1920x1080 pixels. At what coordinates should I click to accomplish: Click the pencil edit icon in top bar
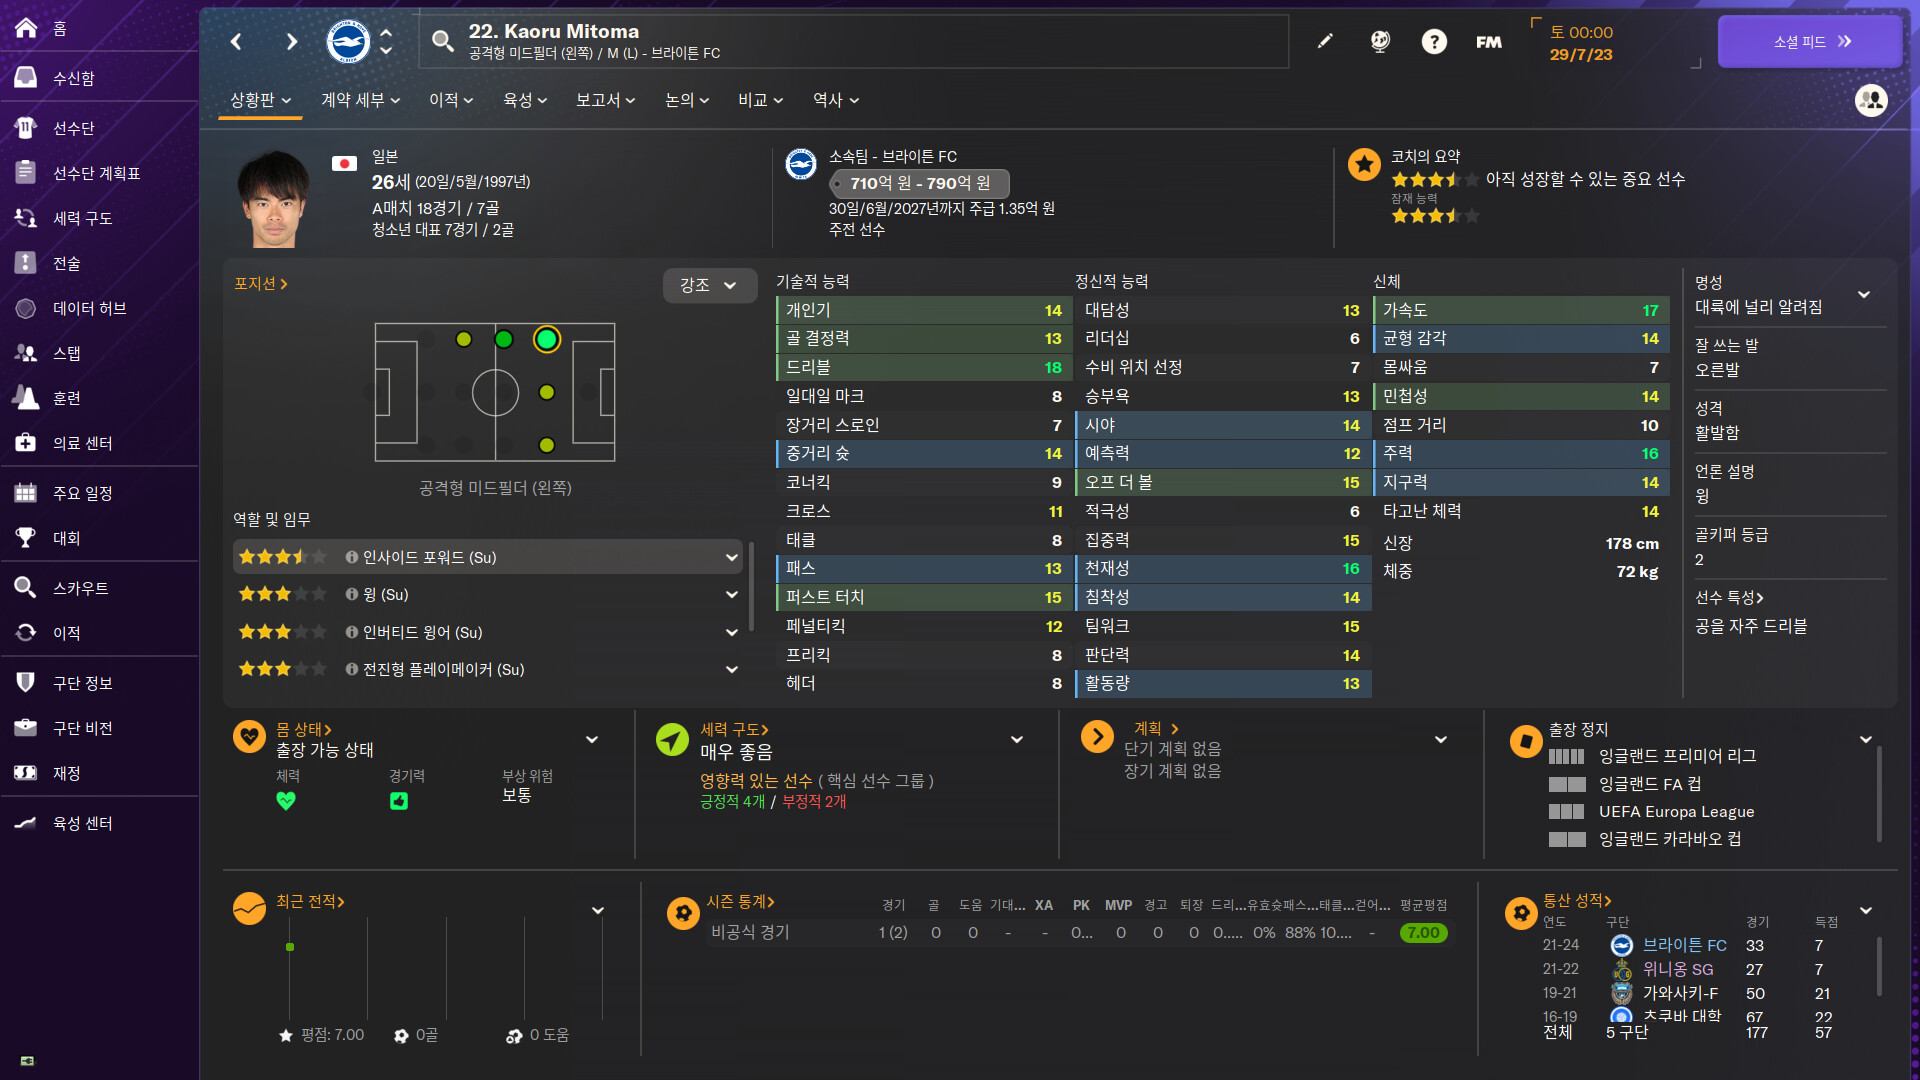point(1325,41)
